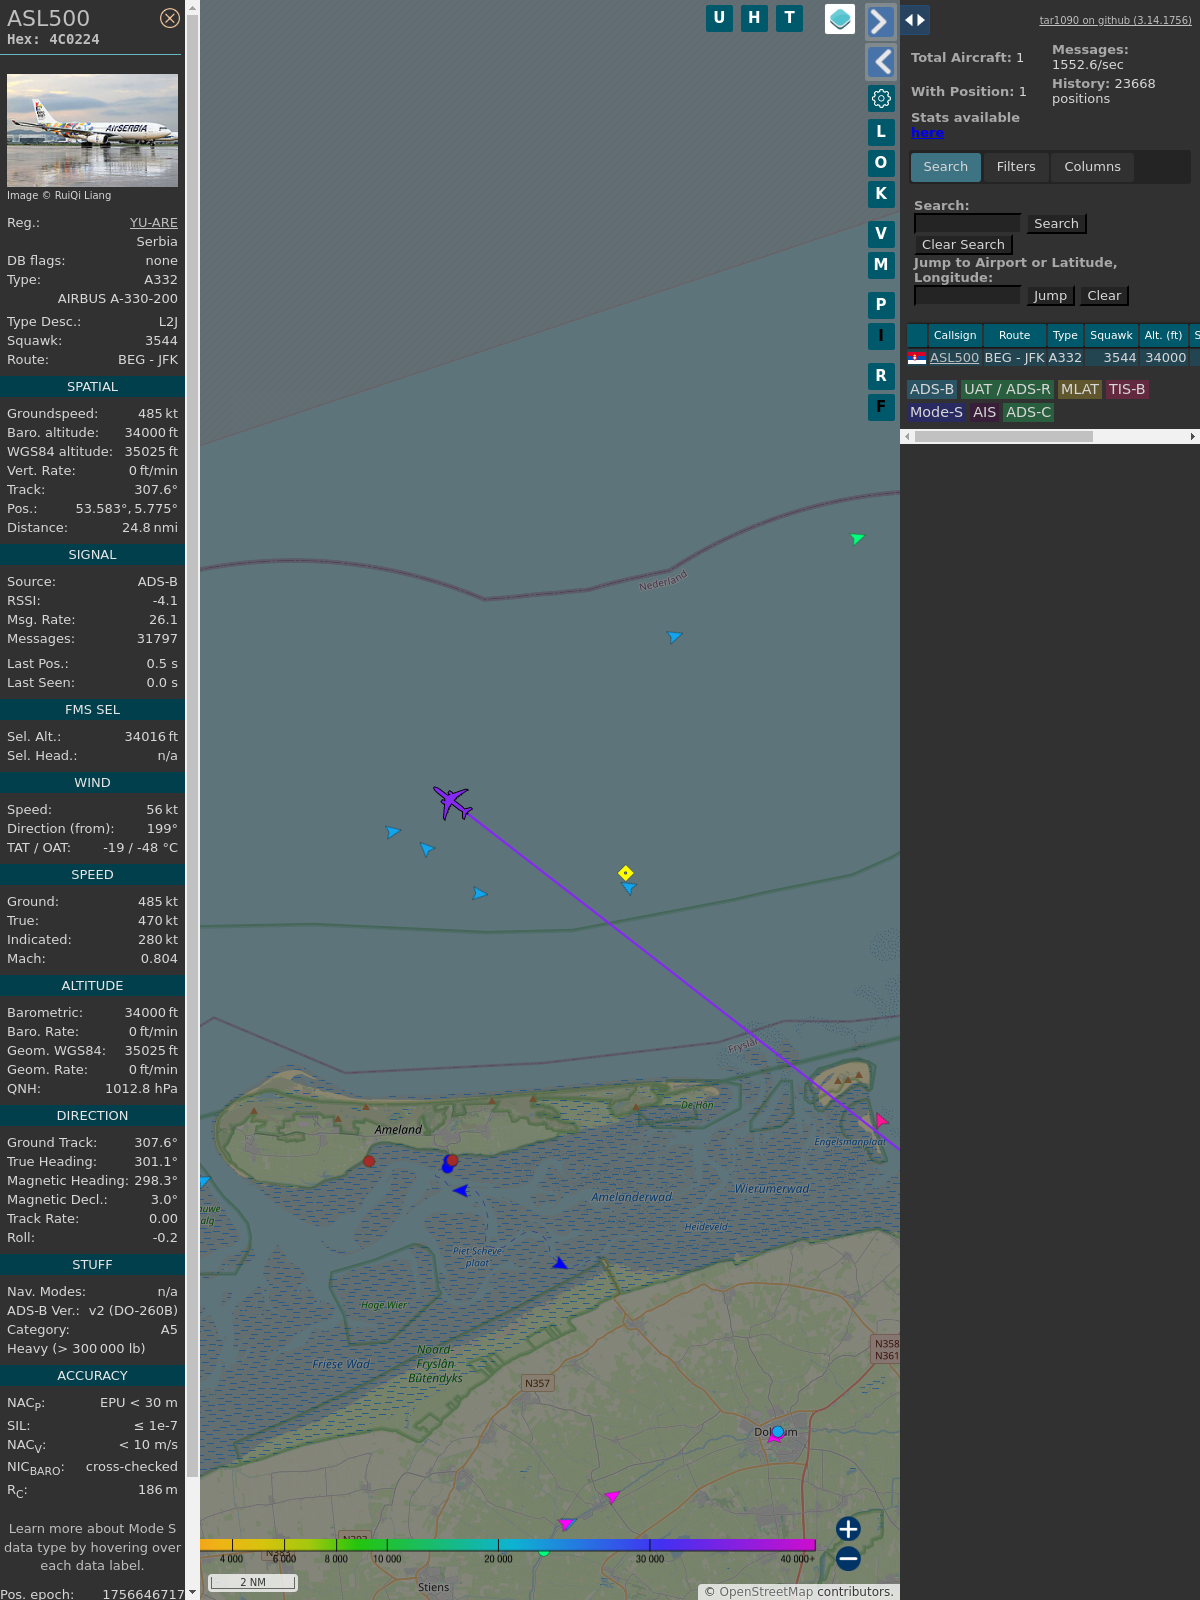
Task: Close the ASL500 aircraft info panel
Action: pos(170,18)
